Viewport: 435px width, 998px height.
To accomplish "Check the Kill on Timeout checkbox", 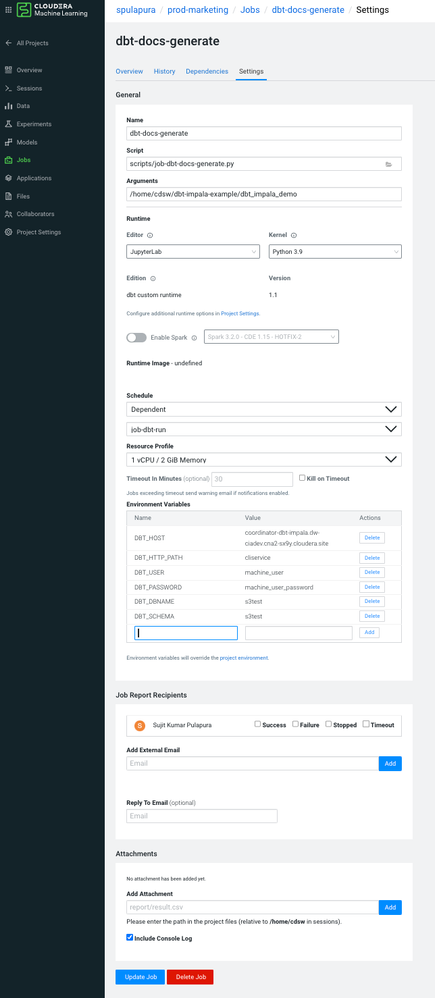I will point(303,477).
